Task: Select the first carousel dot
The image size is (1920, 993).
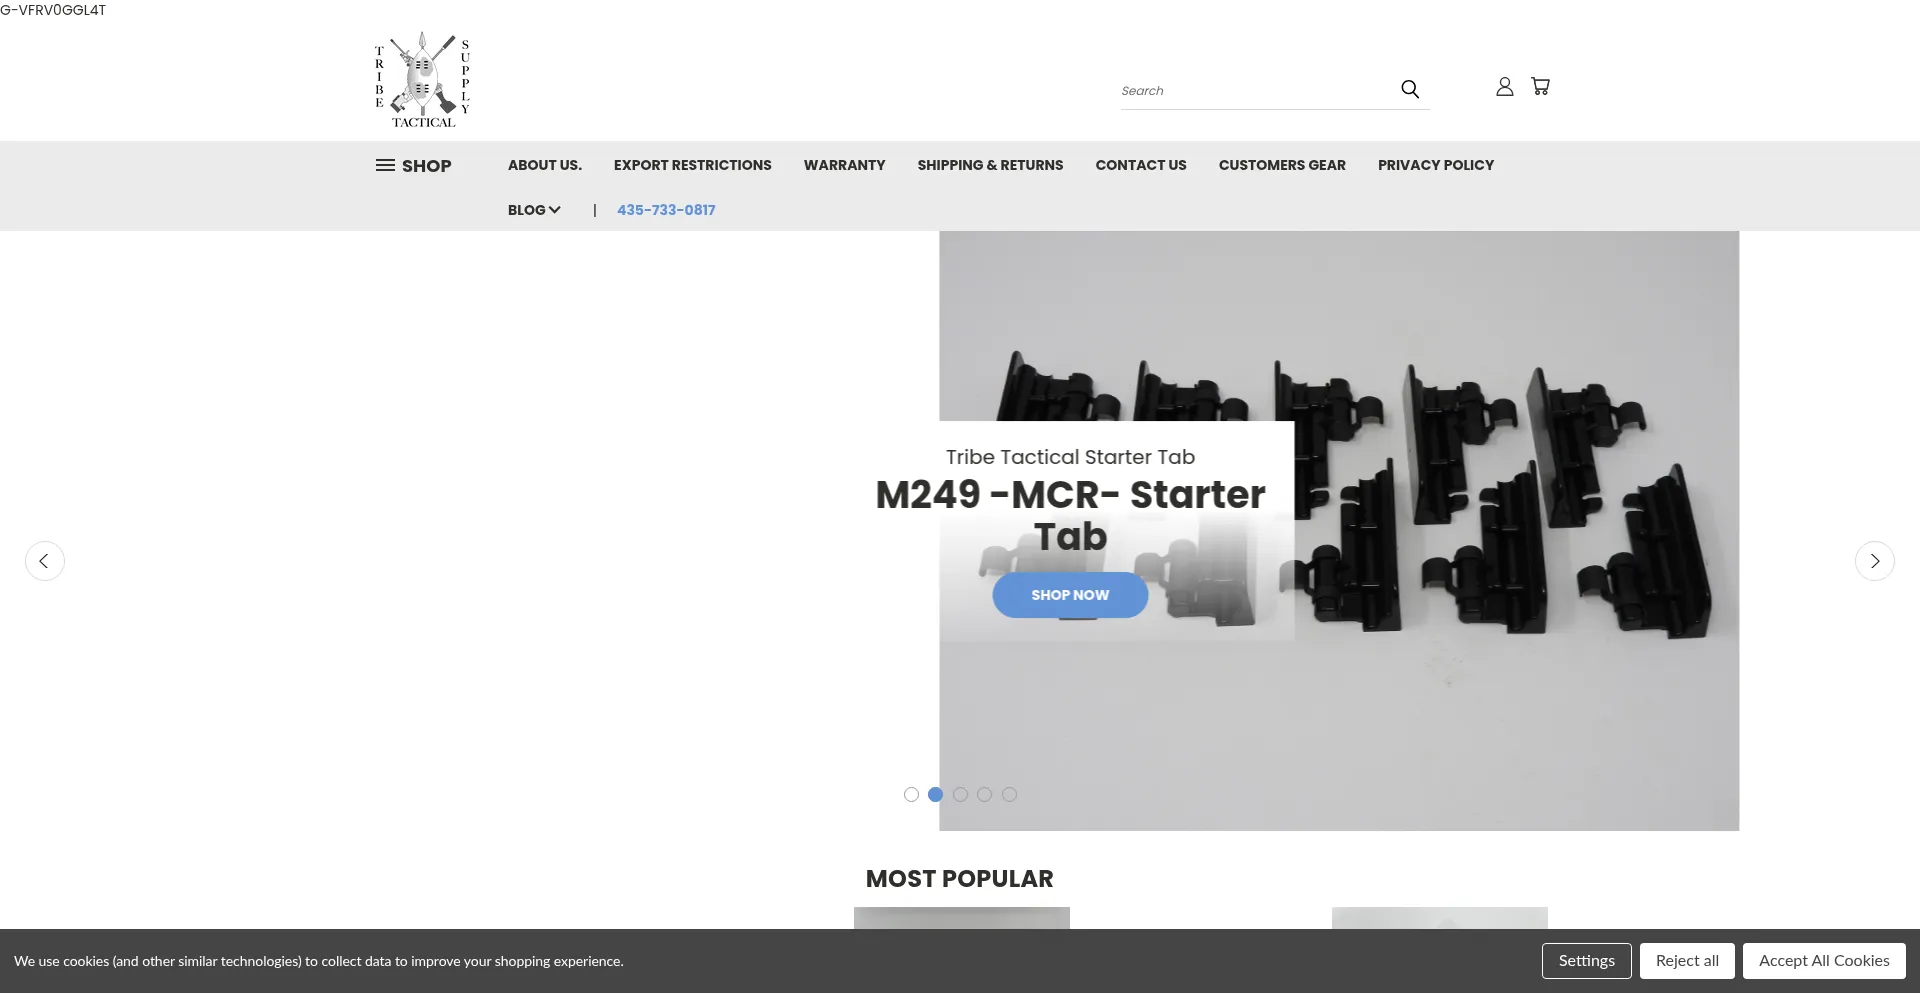Action: 911,795
